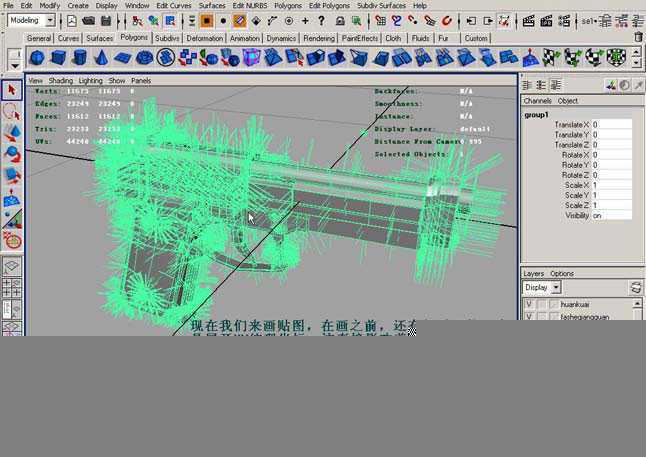Create a polygon sphere from the shelf
Image resolution: width=646 pixels, height=457 pixels.
[37, 57]
